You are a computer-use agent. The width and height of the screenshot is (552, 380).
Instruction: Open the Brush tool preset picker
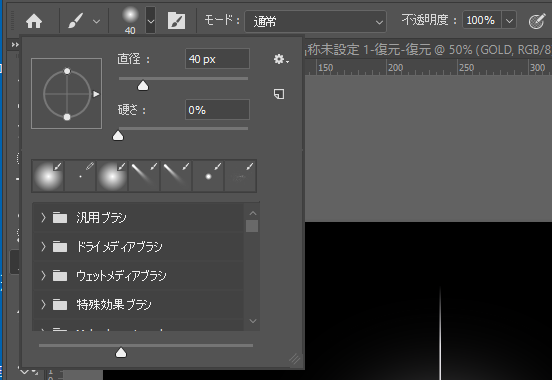coord(76,21)
